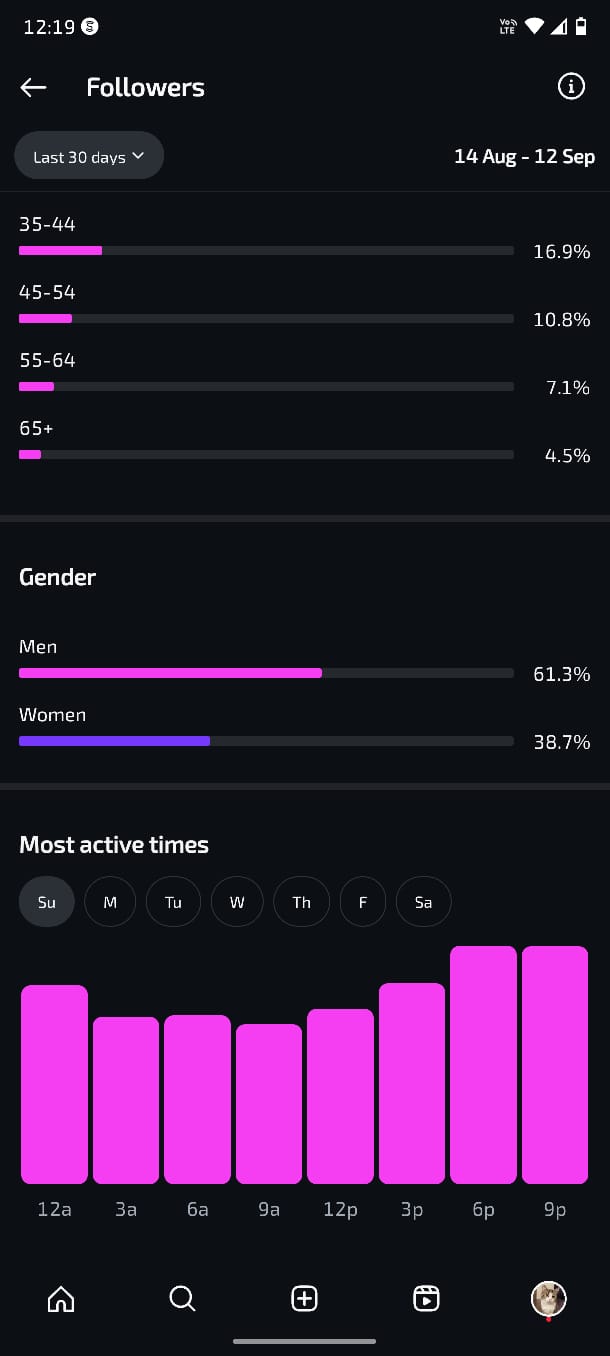This screenshot has height=1356, width=610.
Task: Choose the Saturday day chip
Action: pos(423,902)
